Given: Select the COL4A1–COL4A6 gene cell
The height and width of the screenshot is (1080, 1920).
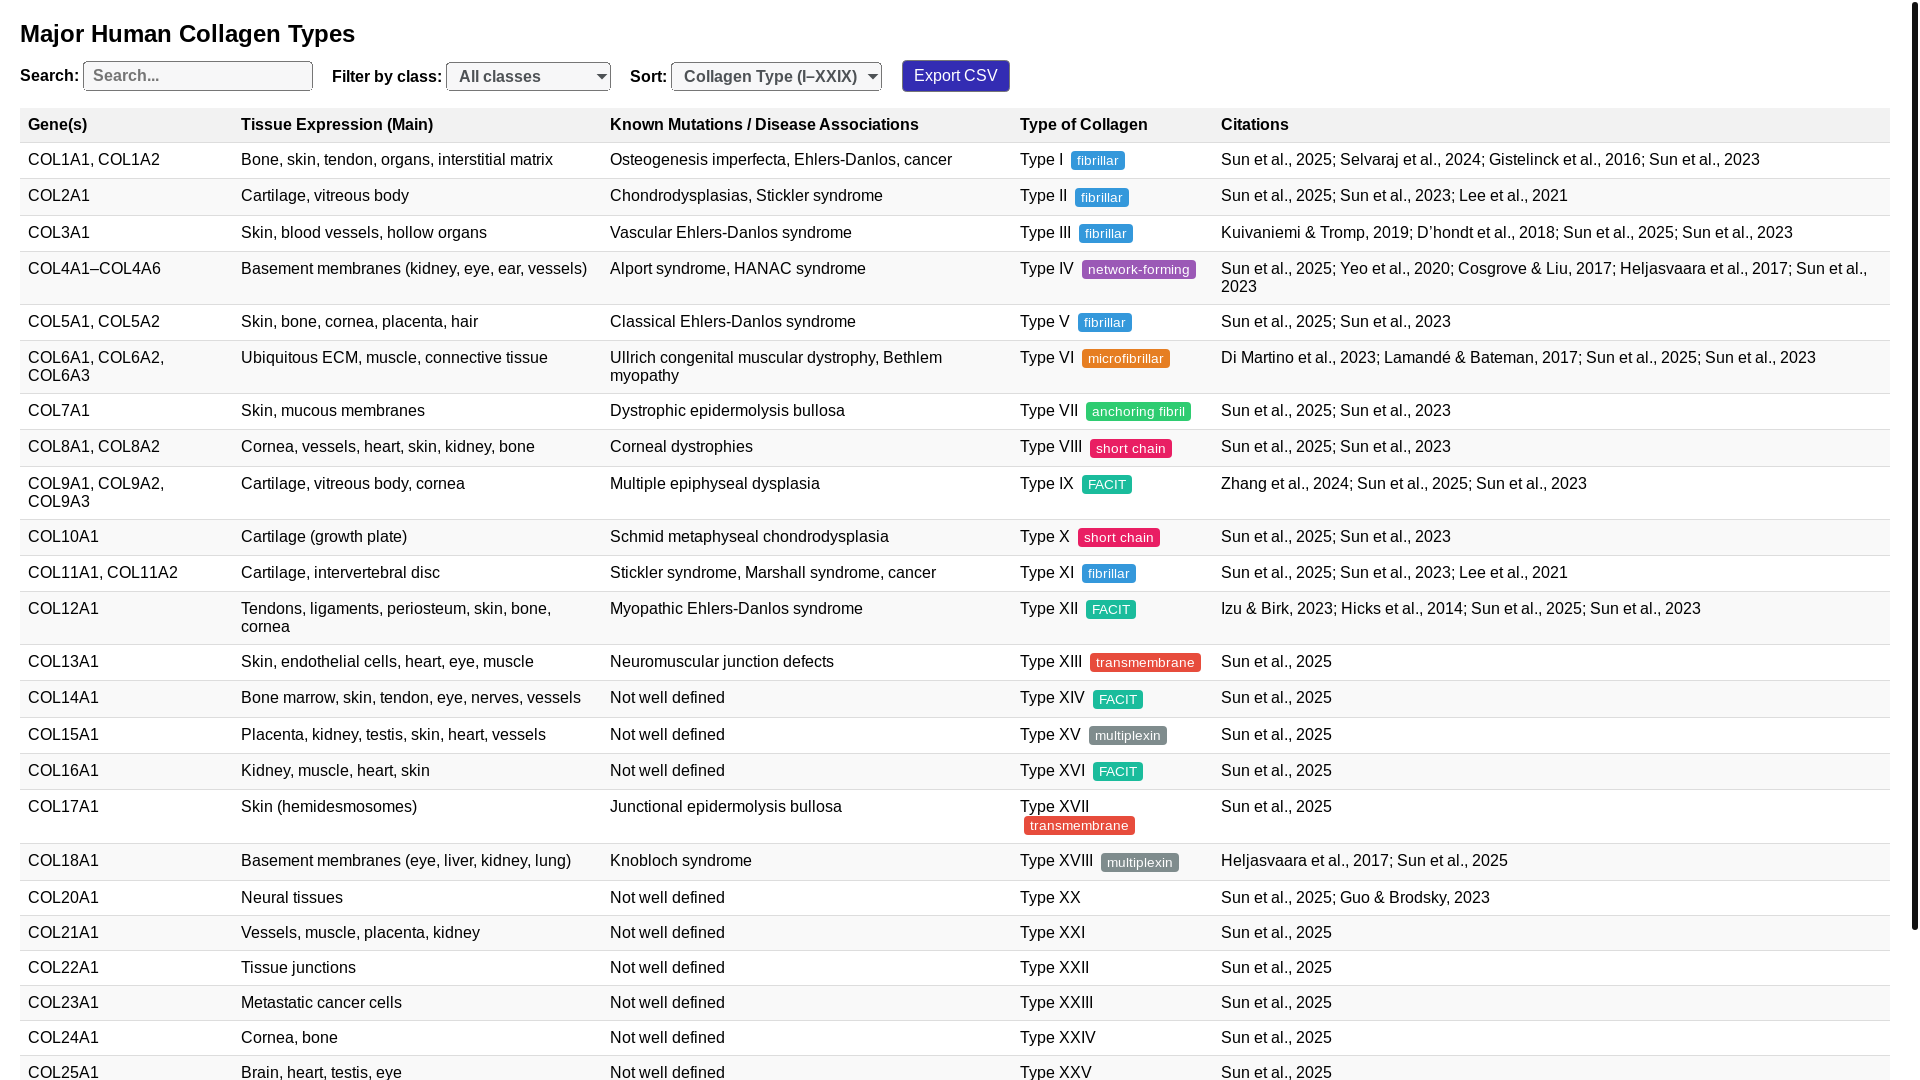Looking at the screenshot, I should click(126, 278).
